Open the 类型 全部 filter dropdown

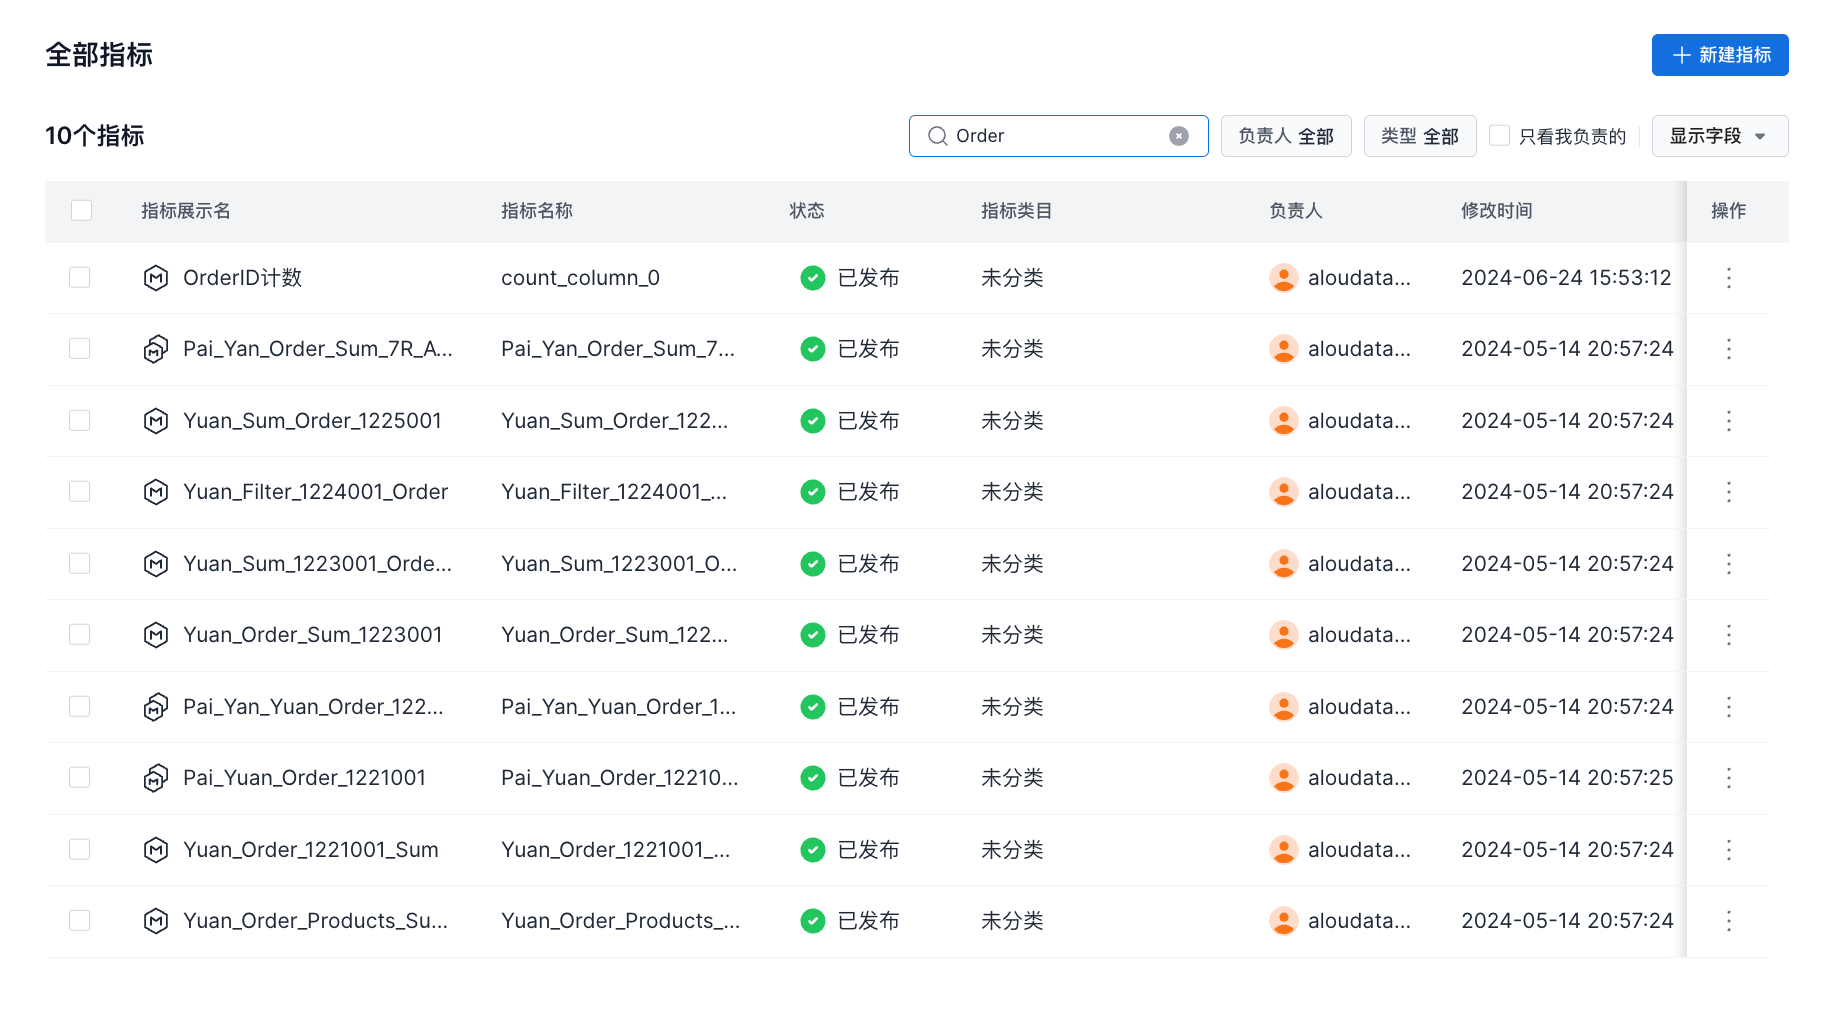point(1419,136)
